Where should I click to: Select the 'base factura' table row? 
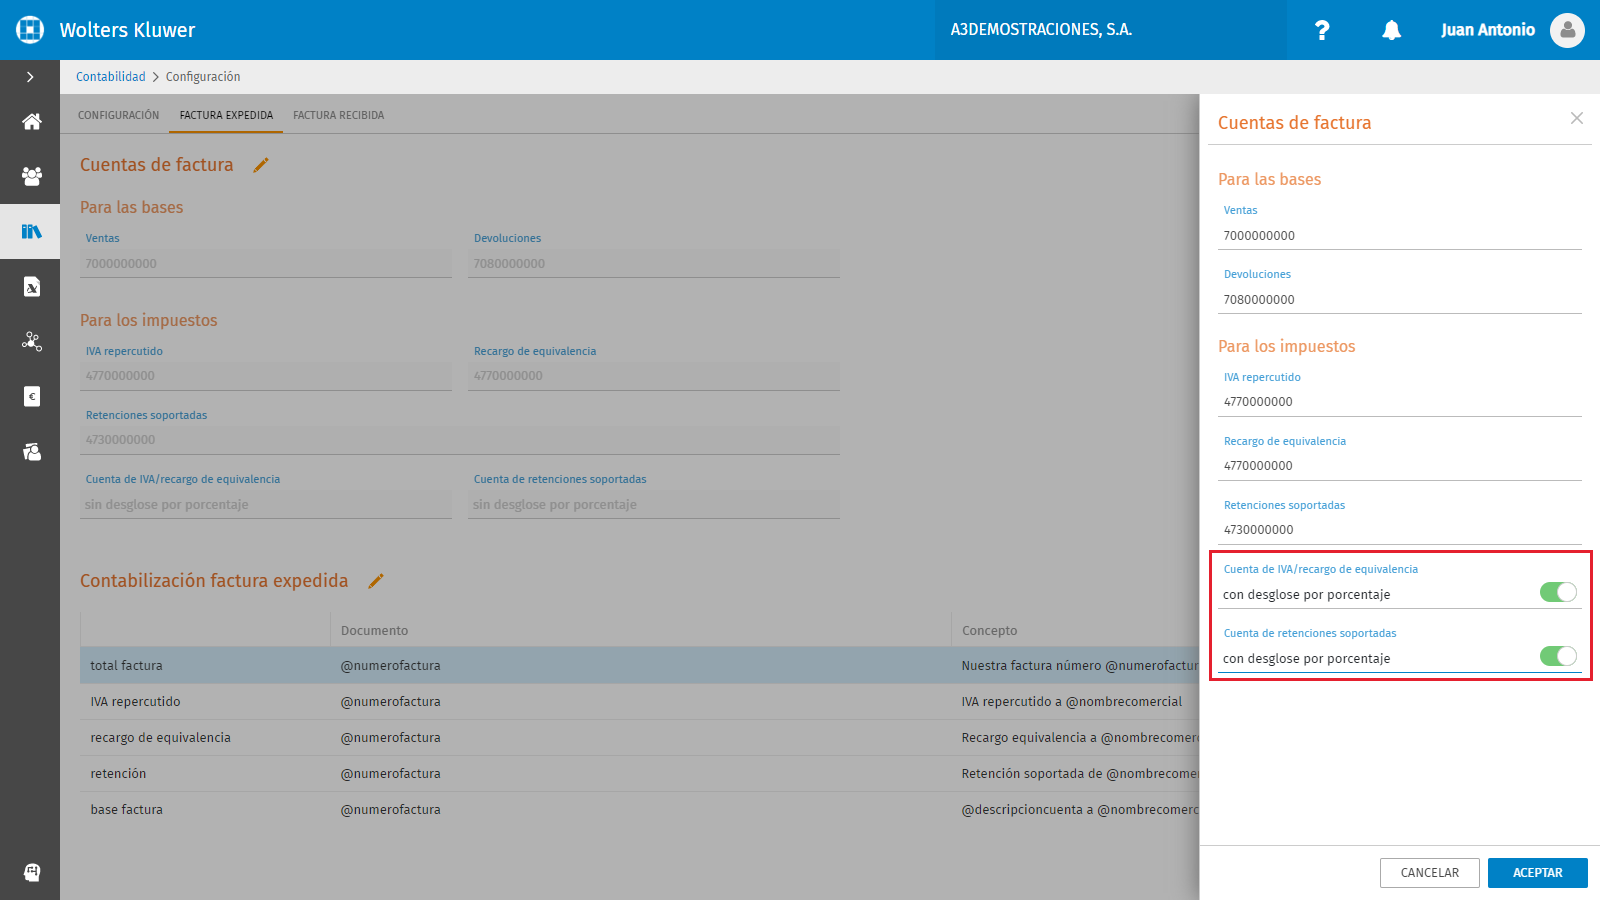[x=639, y=810]
